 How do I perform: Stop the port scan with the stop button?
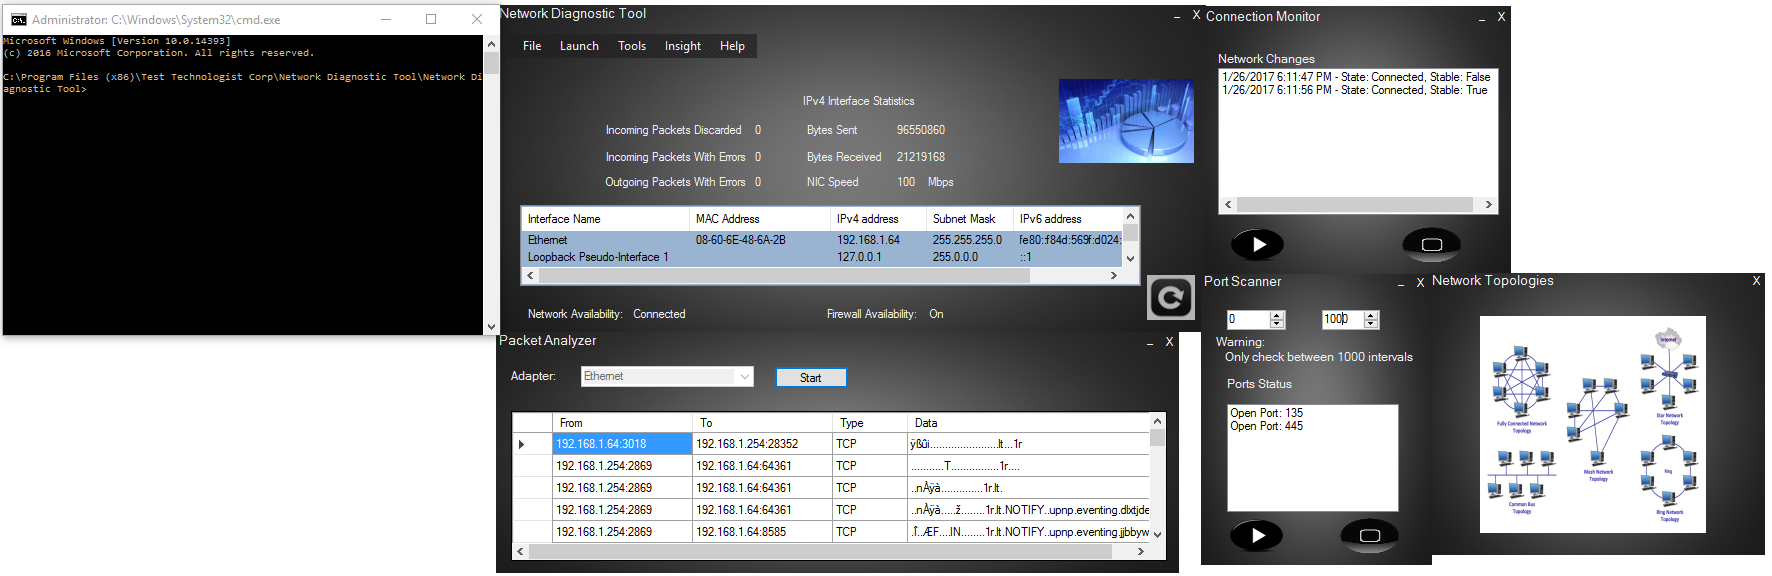coord(1369,535)
